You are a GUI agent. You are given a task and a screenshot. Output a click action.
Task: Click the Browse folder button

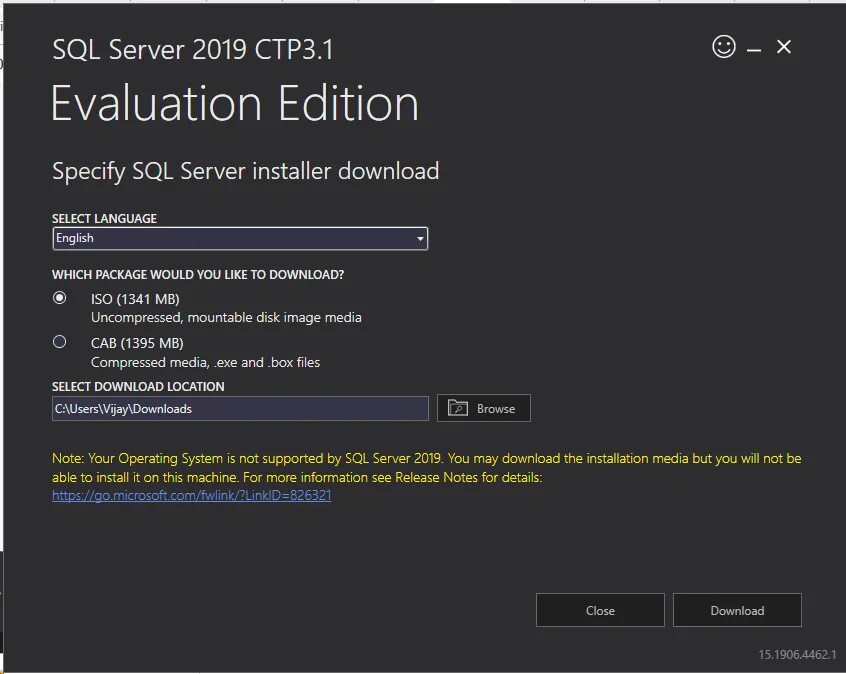483,408
